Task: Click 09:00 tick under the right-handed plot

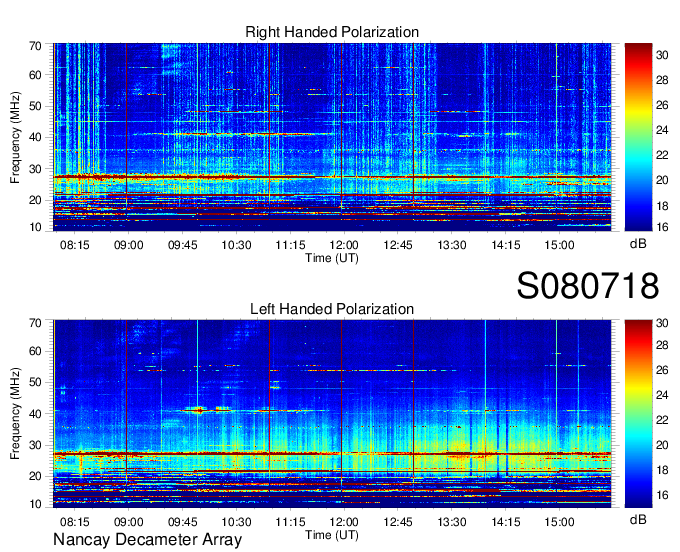Action: (128, 245)
